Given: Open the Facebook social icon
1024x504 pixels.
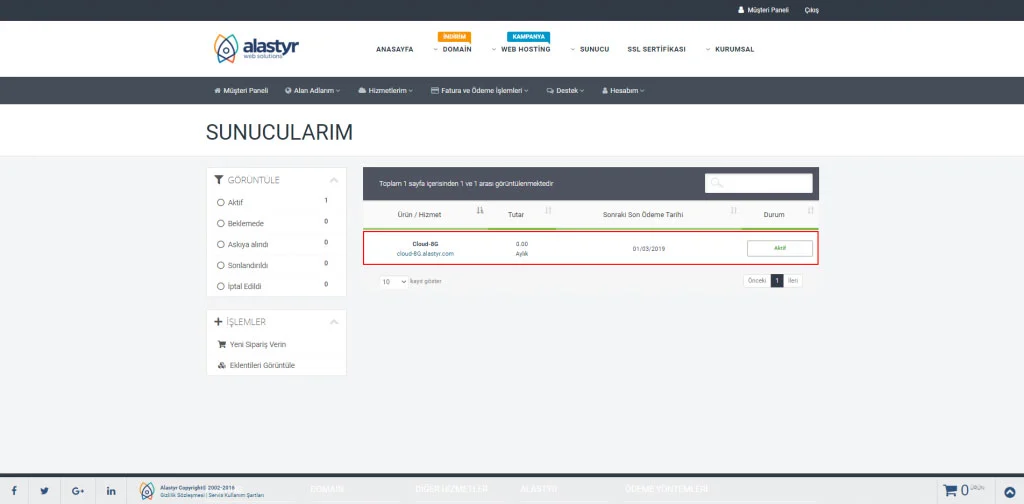Looking at the screenshot, I should (14, 491).
